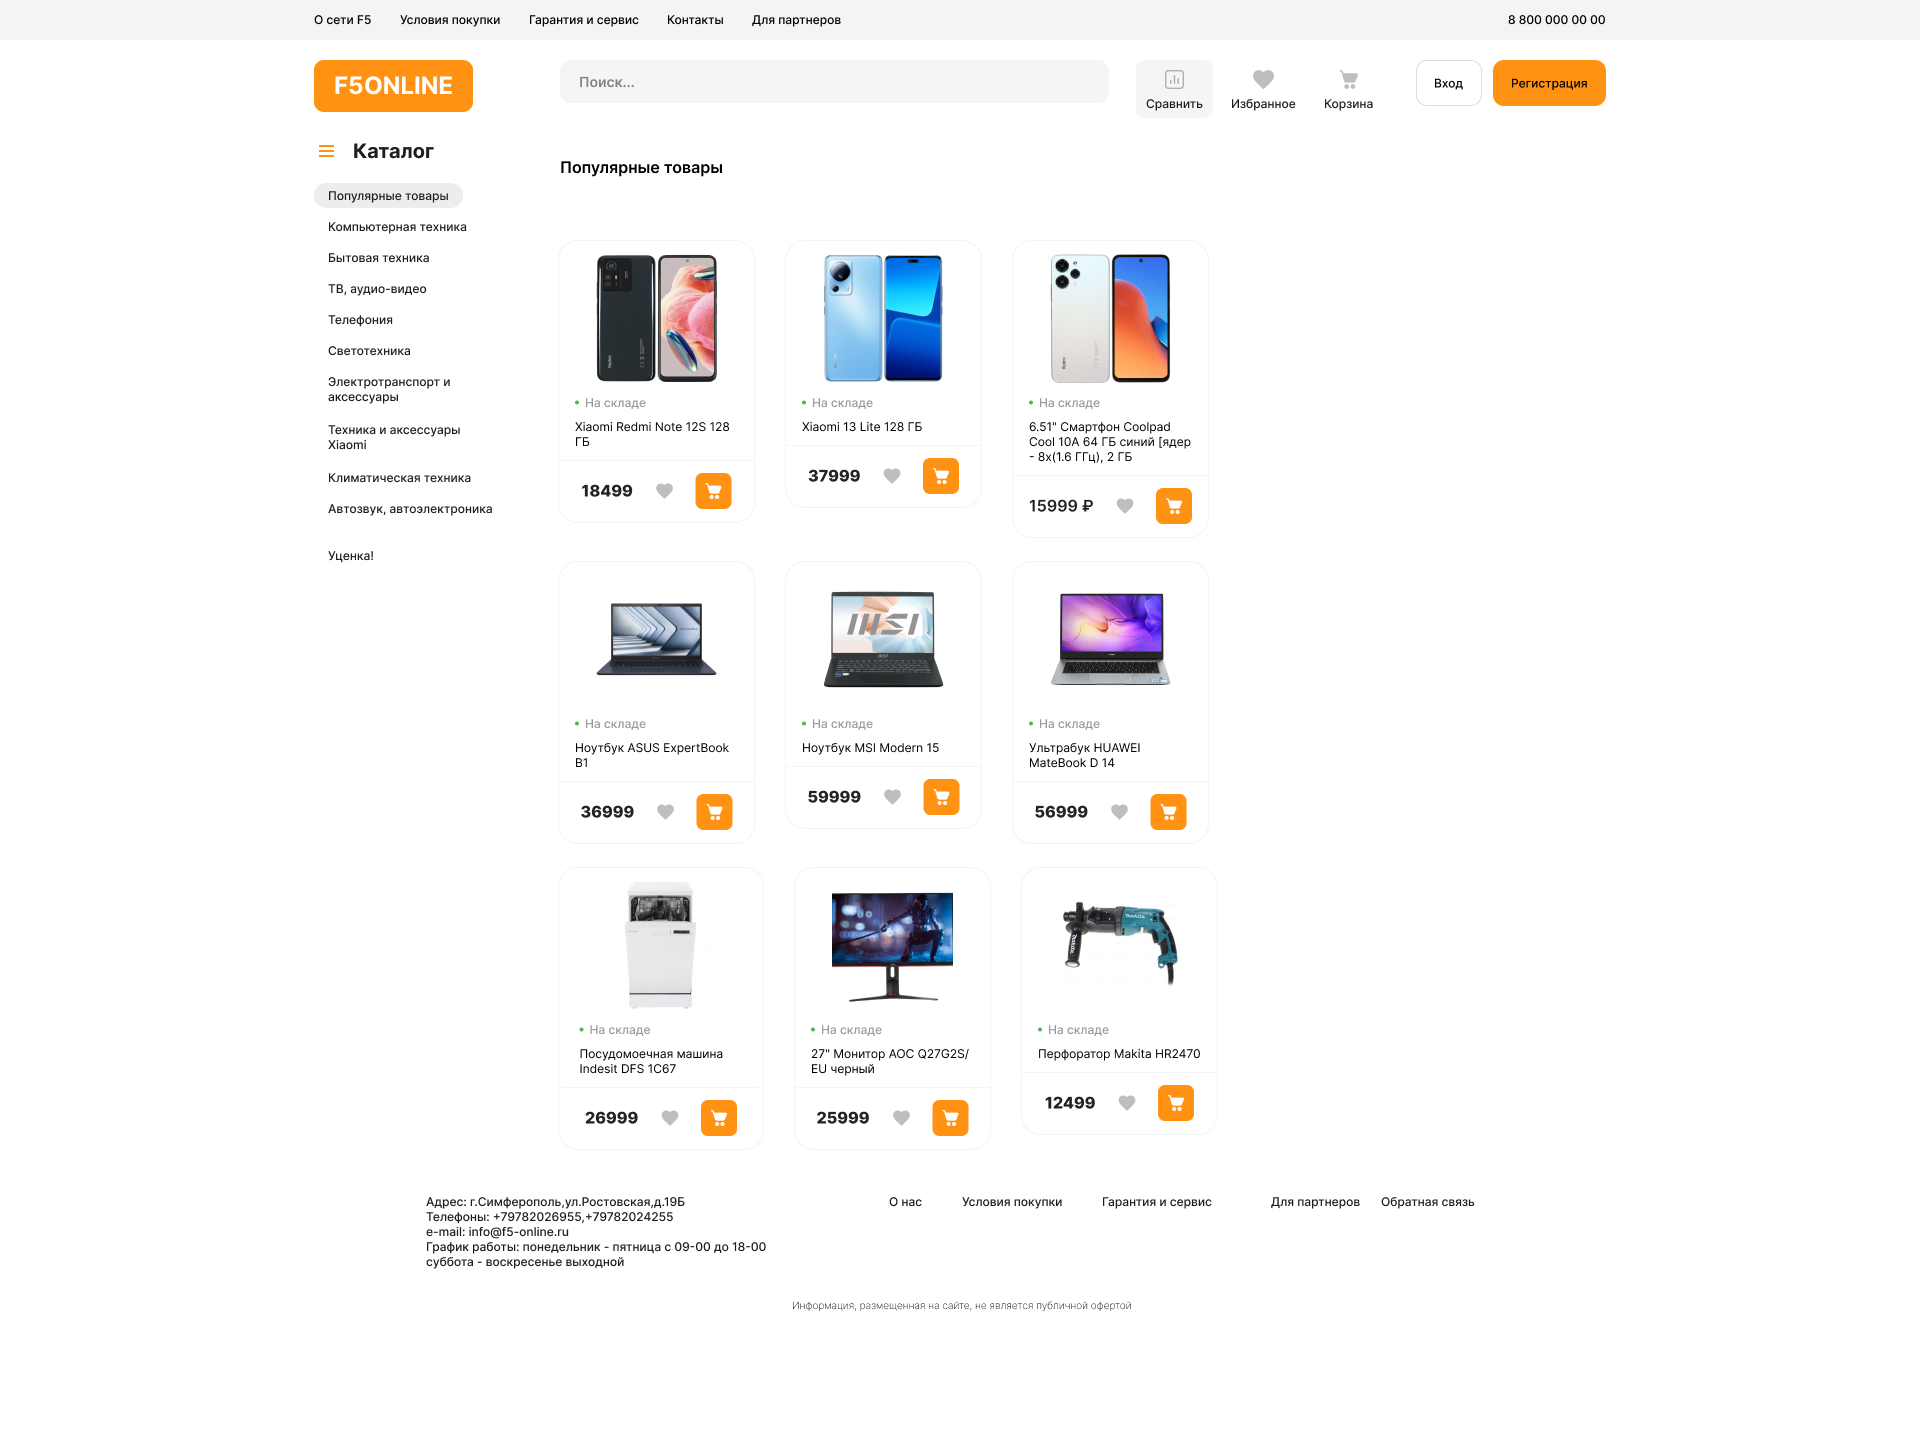
Task: Open Гарантия и сервис in top menu
Action: [x=583, y=20]
